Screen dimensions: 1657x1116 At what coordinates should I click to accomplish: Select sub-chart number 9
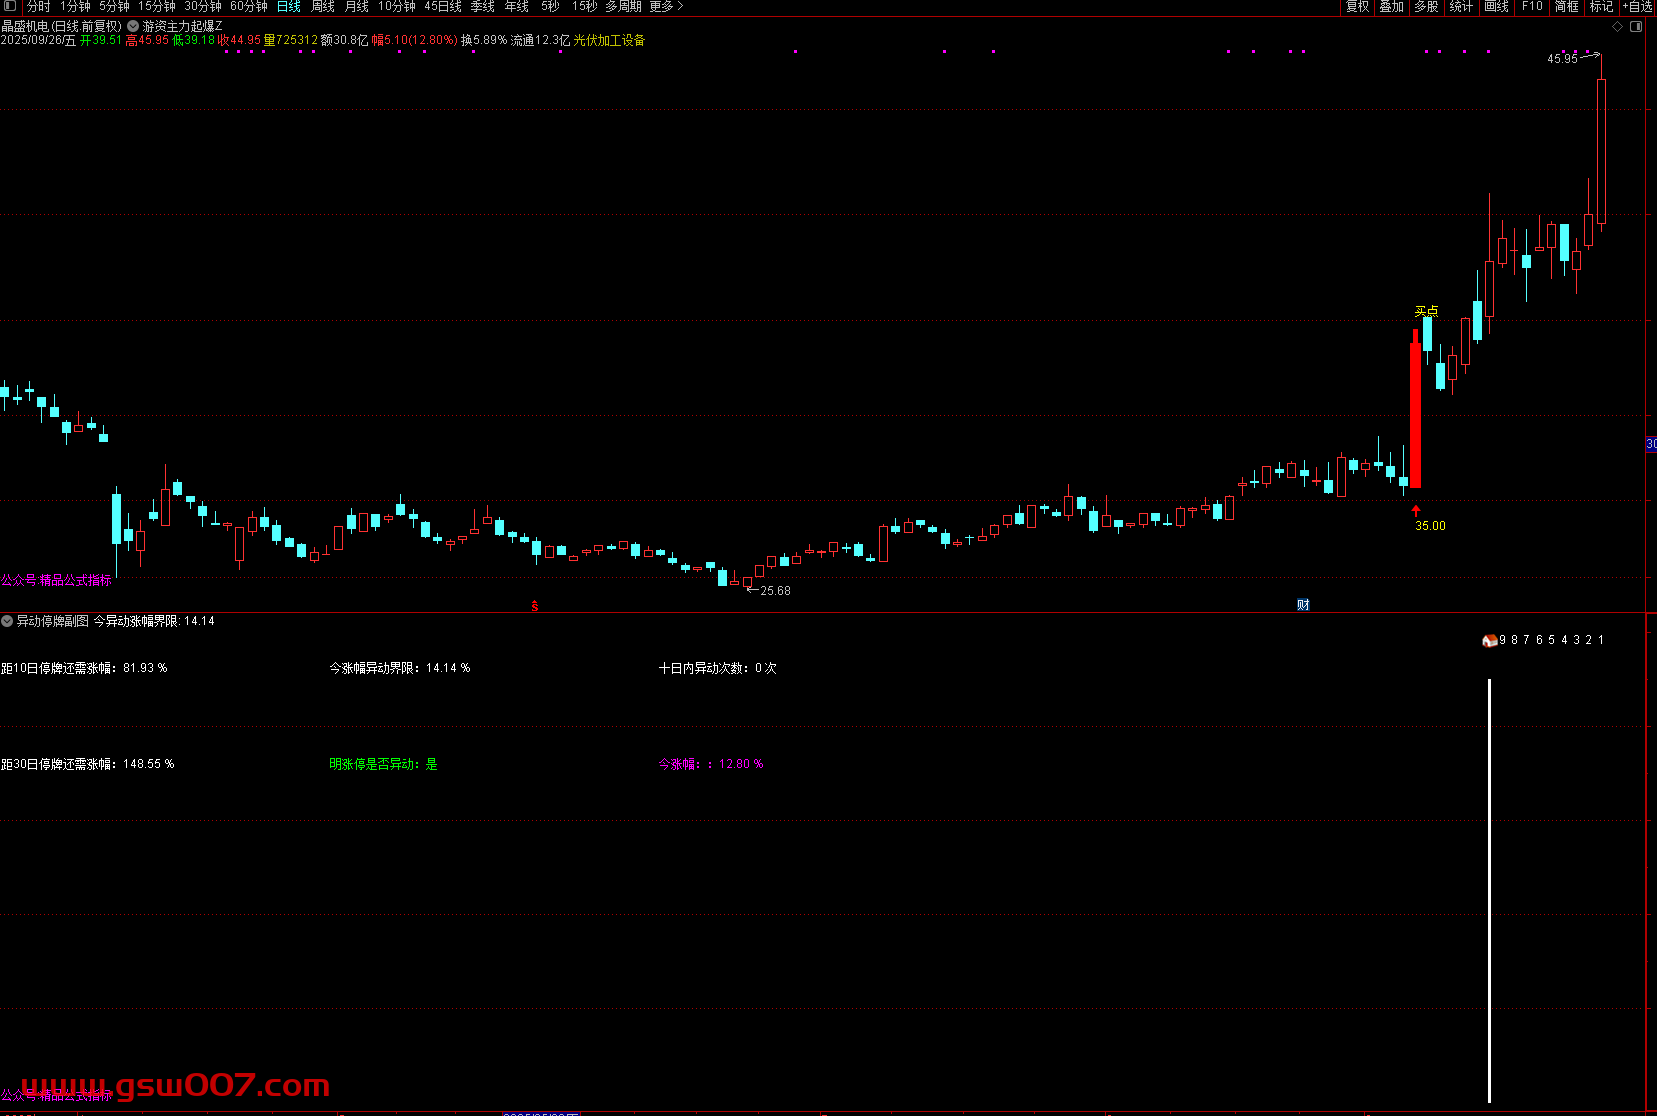click(1503, 640)
